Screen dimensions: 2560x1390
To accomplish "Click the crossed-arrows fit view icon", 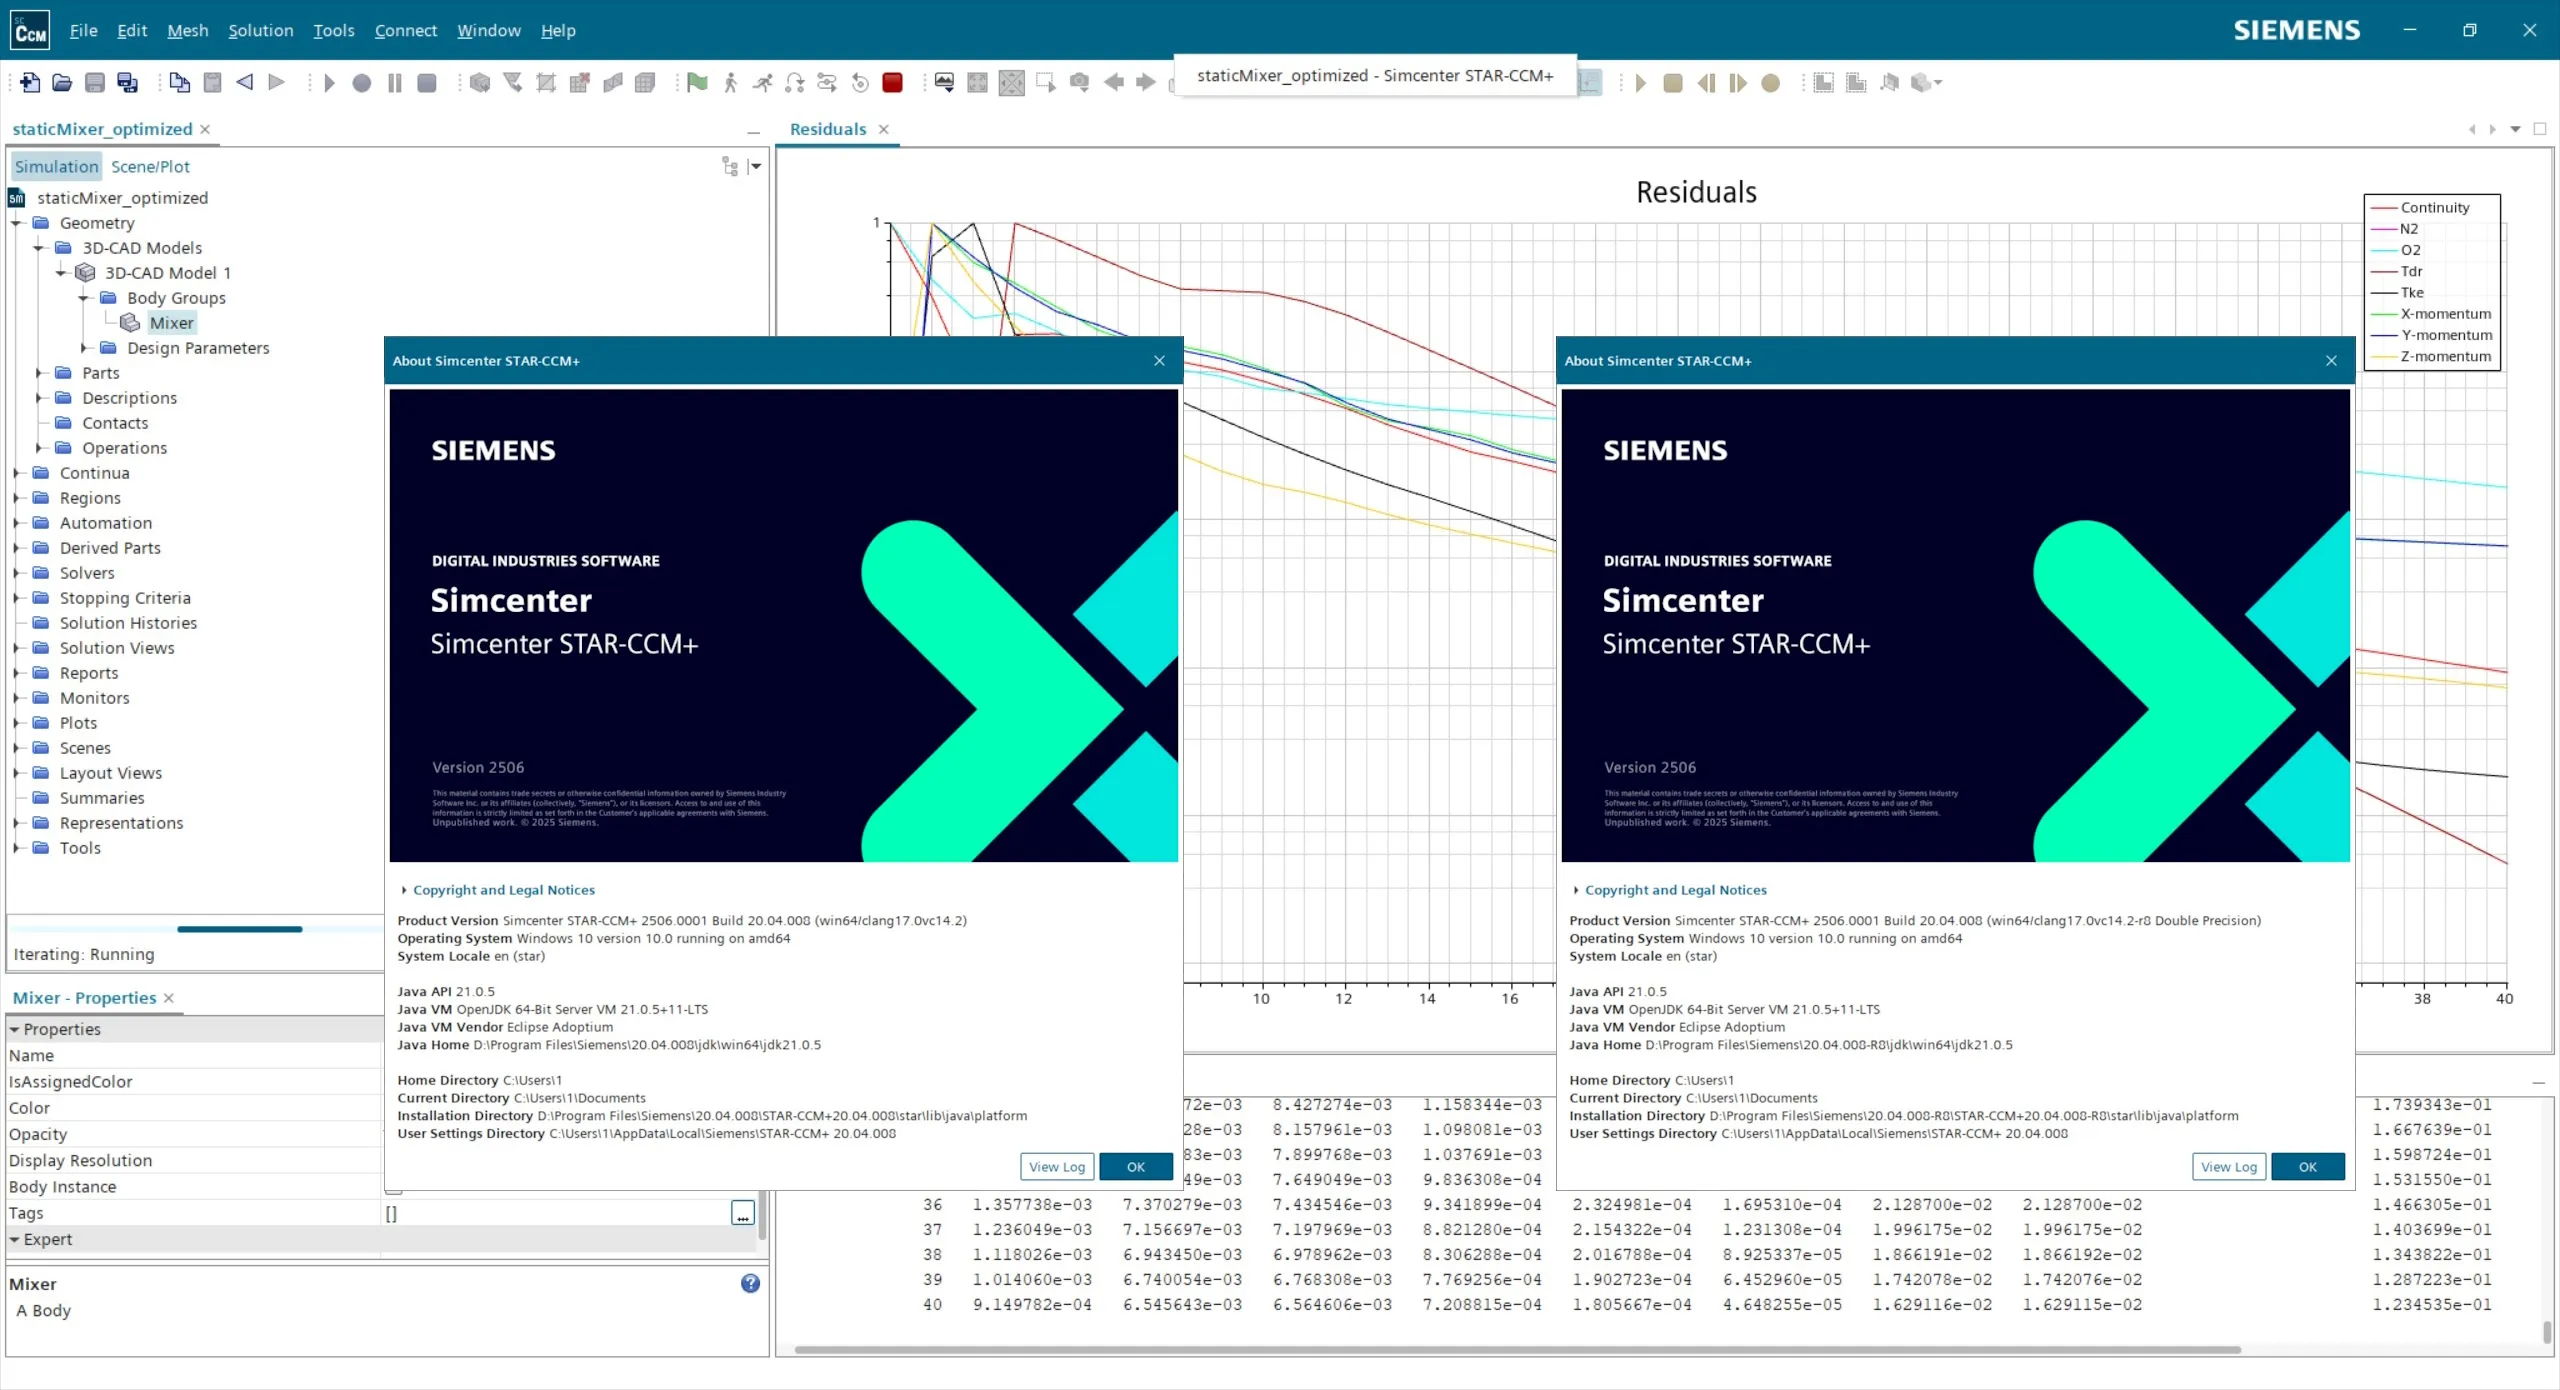I will 1012,83.
